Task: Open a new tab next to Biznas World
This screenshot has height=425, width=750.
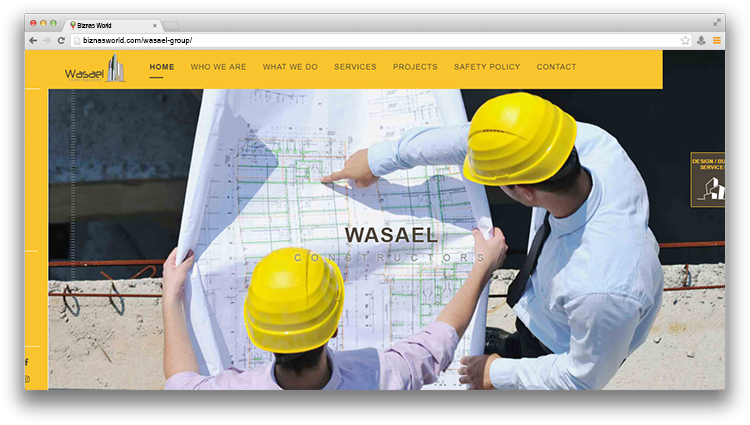Action: point(171,25)
